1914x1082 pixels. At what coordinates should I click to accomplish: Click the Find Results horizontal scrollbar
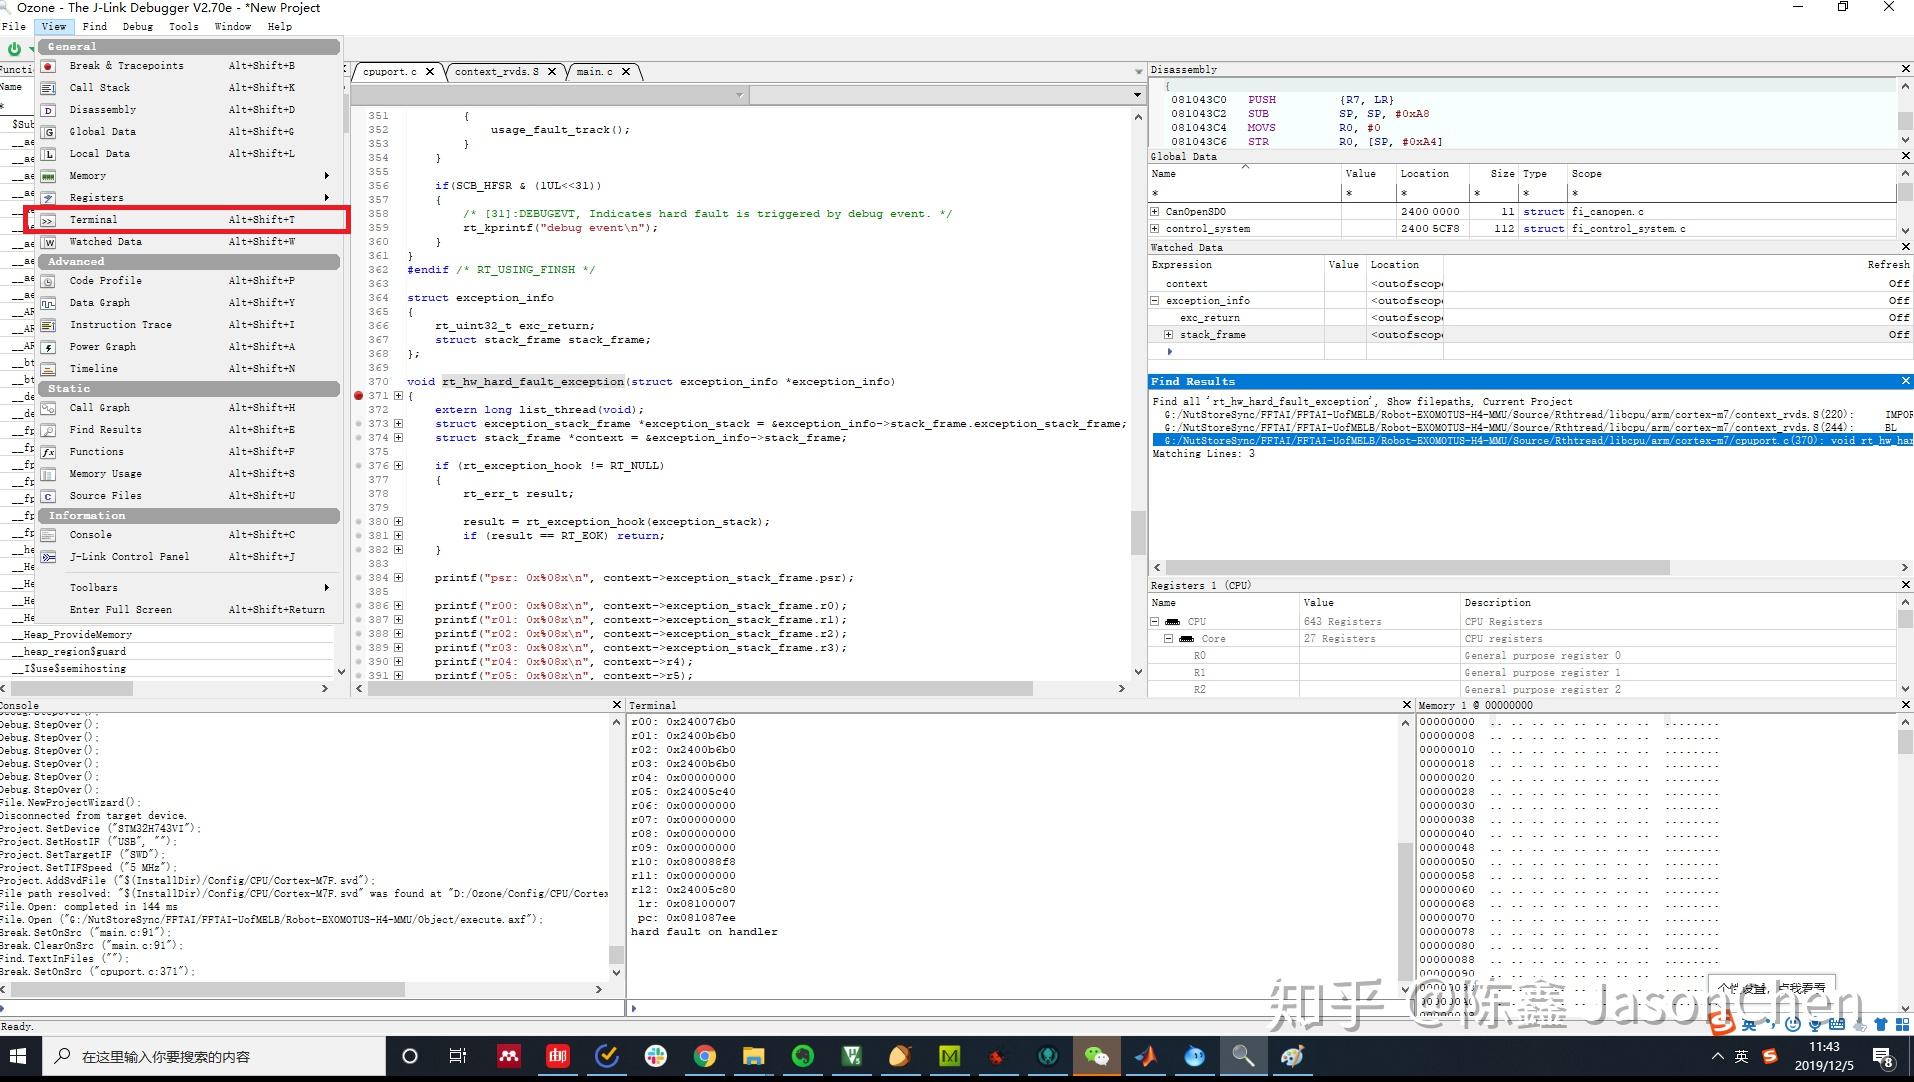(1417, 567)
